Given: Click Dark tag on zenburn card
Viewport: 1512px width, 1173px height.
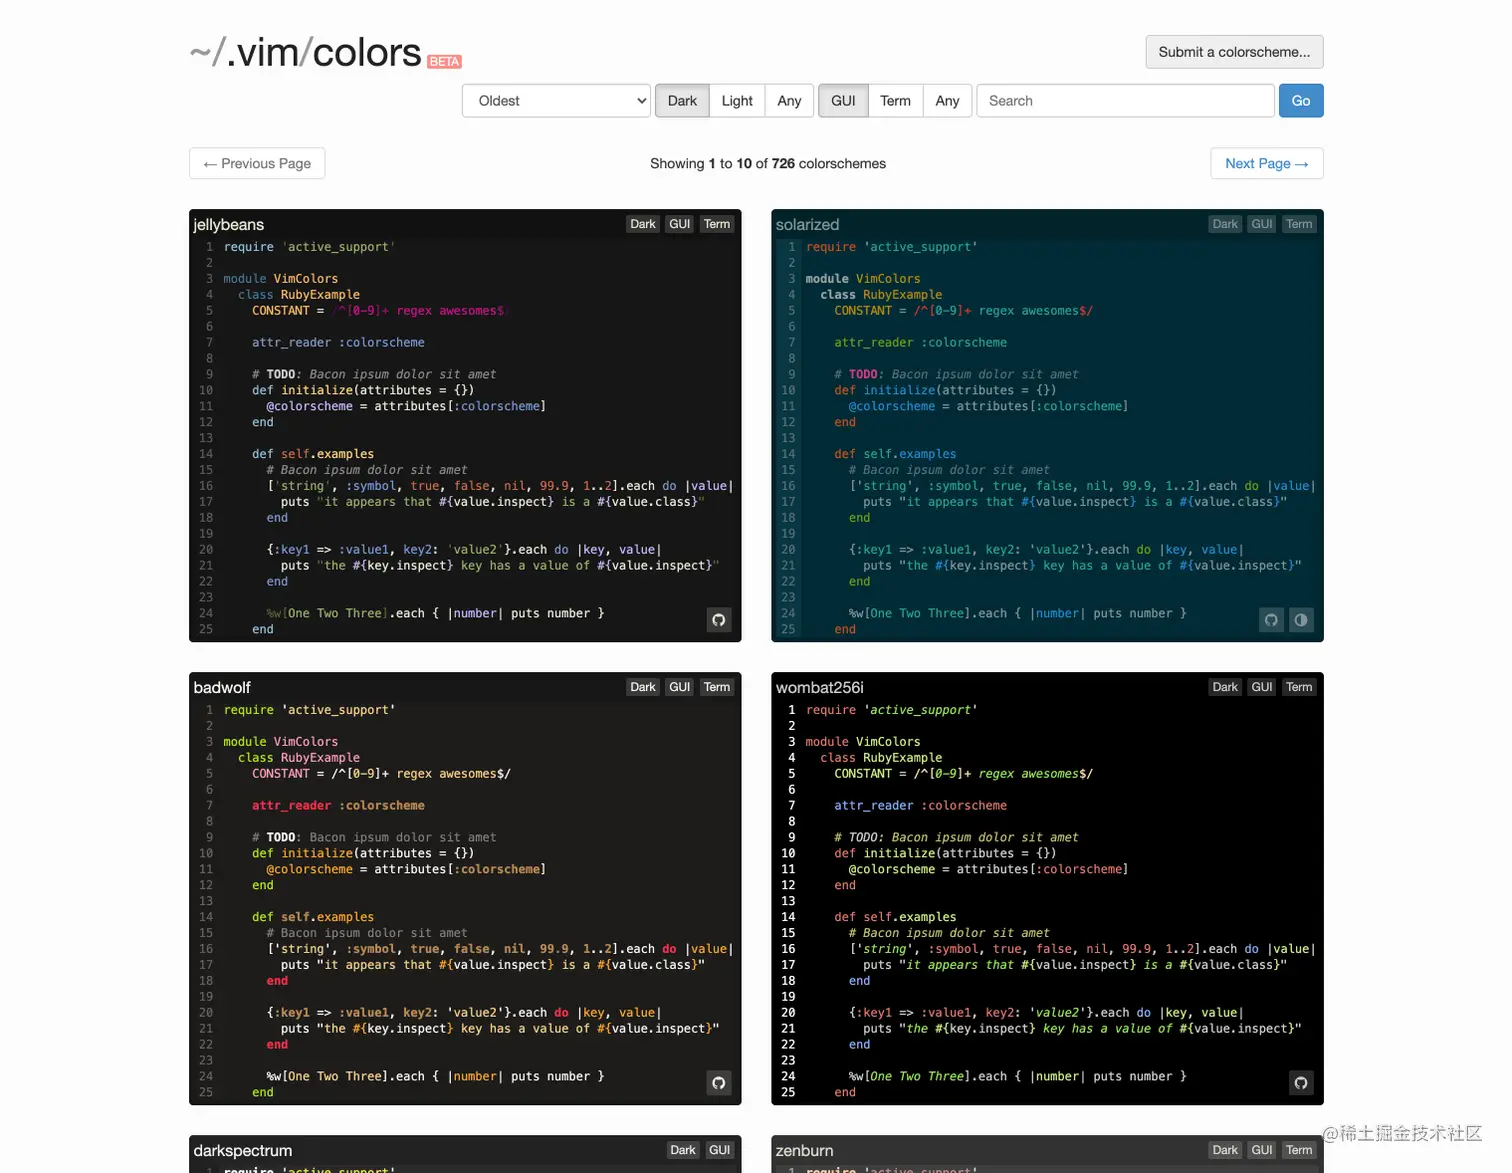Looking at the screenshot, I should 1225,1150.
